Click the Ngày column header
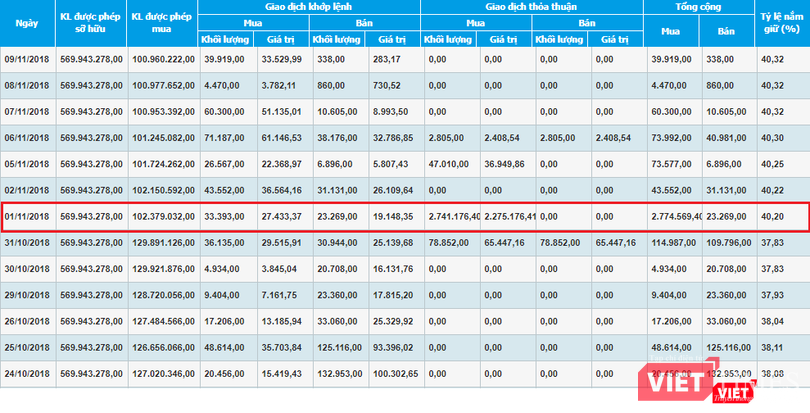The height and width of the screenshot is (413, 810). coord(27,22)
